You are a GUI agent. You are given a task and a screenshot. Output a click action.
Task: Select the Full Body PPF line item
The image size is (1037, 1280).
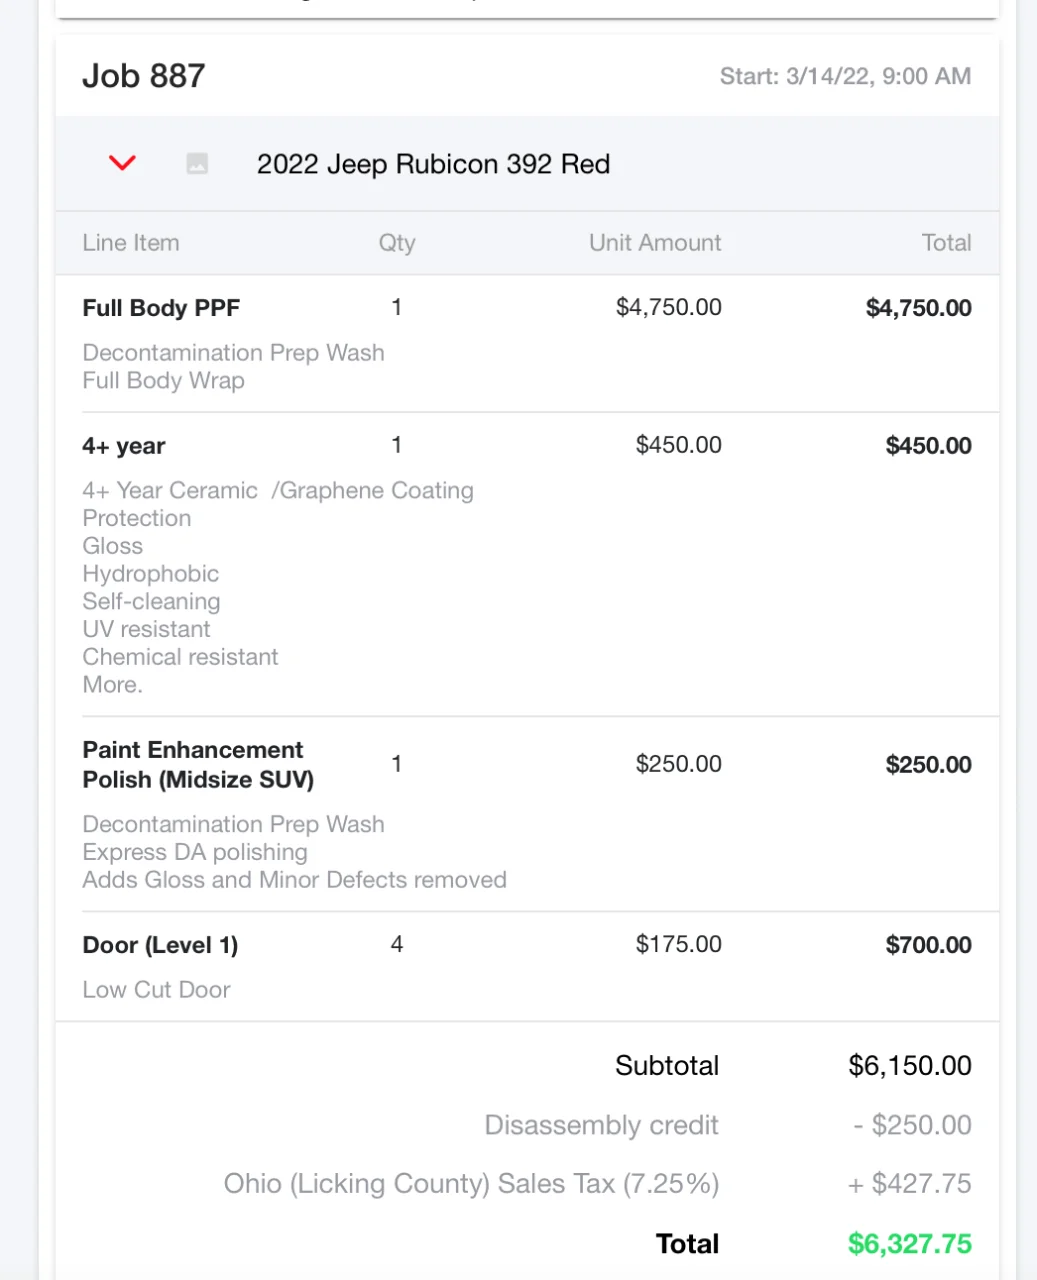pyautogui.click(x=161, y=308)
